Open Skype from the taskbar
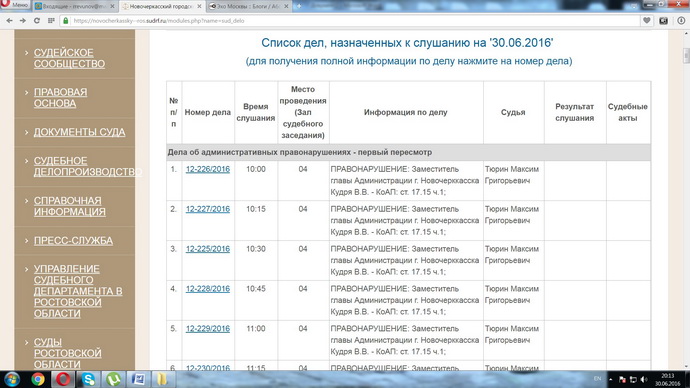Viewport: 690px width, 388px height. [x=88, y=379]
